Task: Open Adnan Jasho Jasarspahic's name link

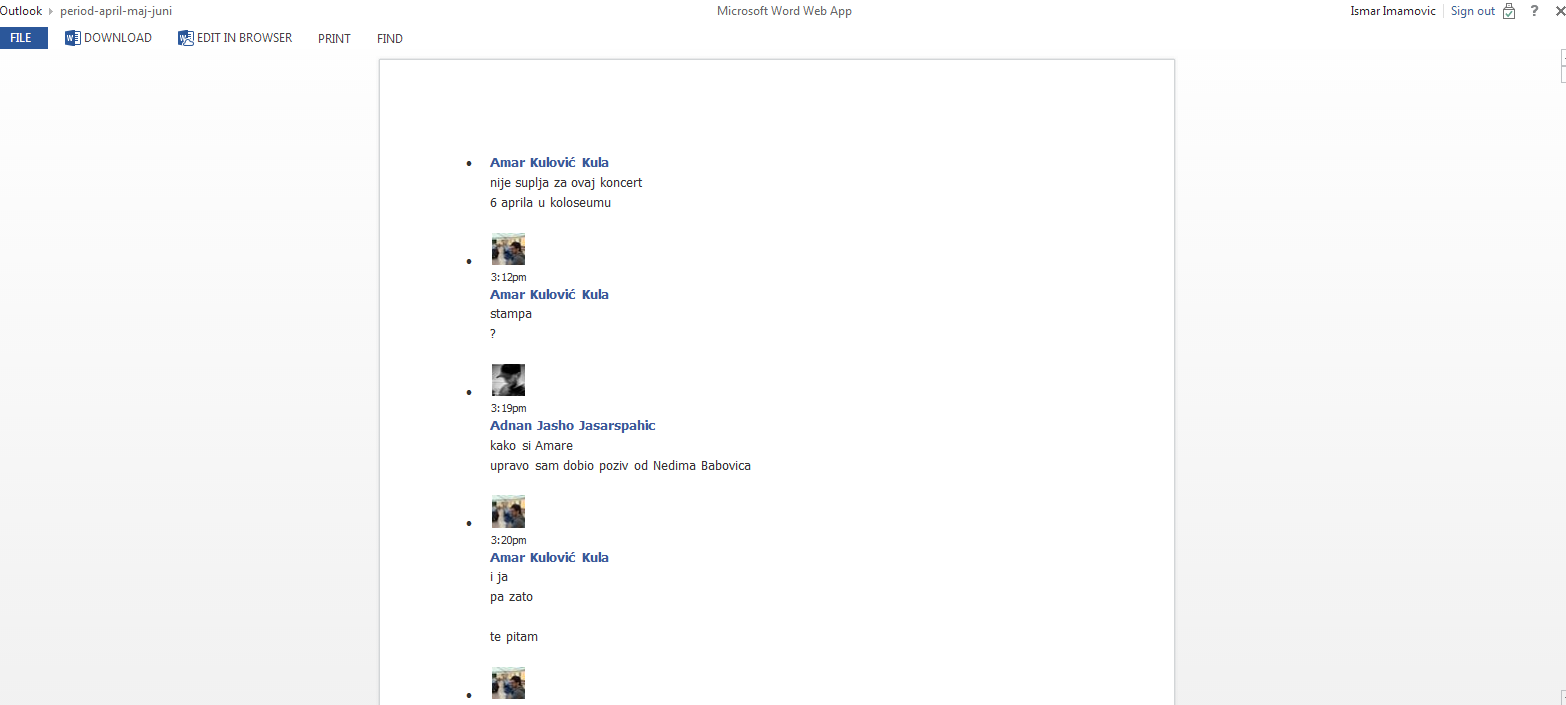Action: click(572, 425)
